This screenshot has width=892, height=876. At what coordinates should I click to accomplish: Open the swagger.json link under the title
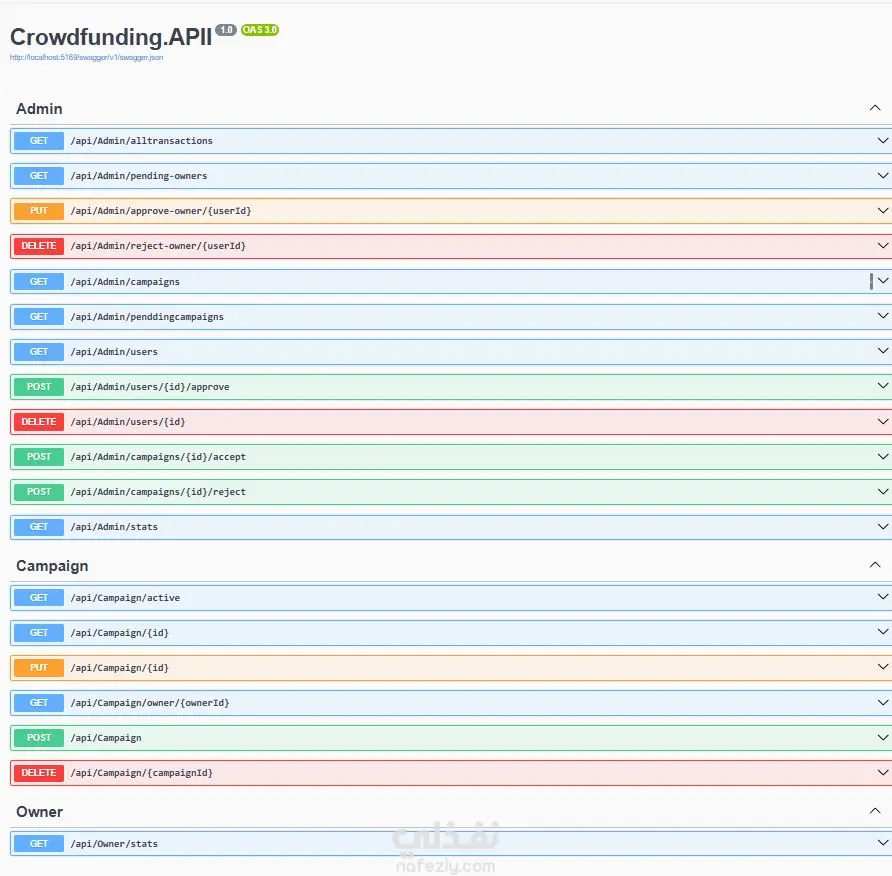point(86,57)
